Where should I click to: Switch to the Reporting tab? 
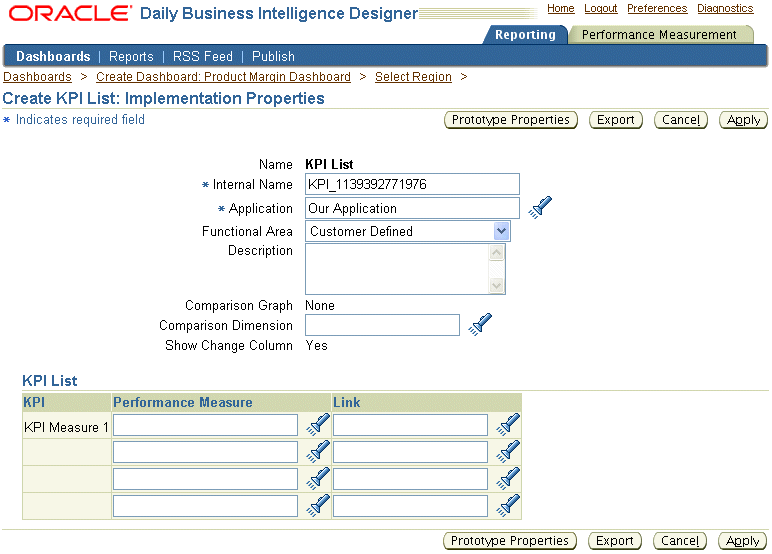click(x=525, y=34)
